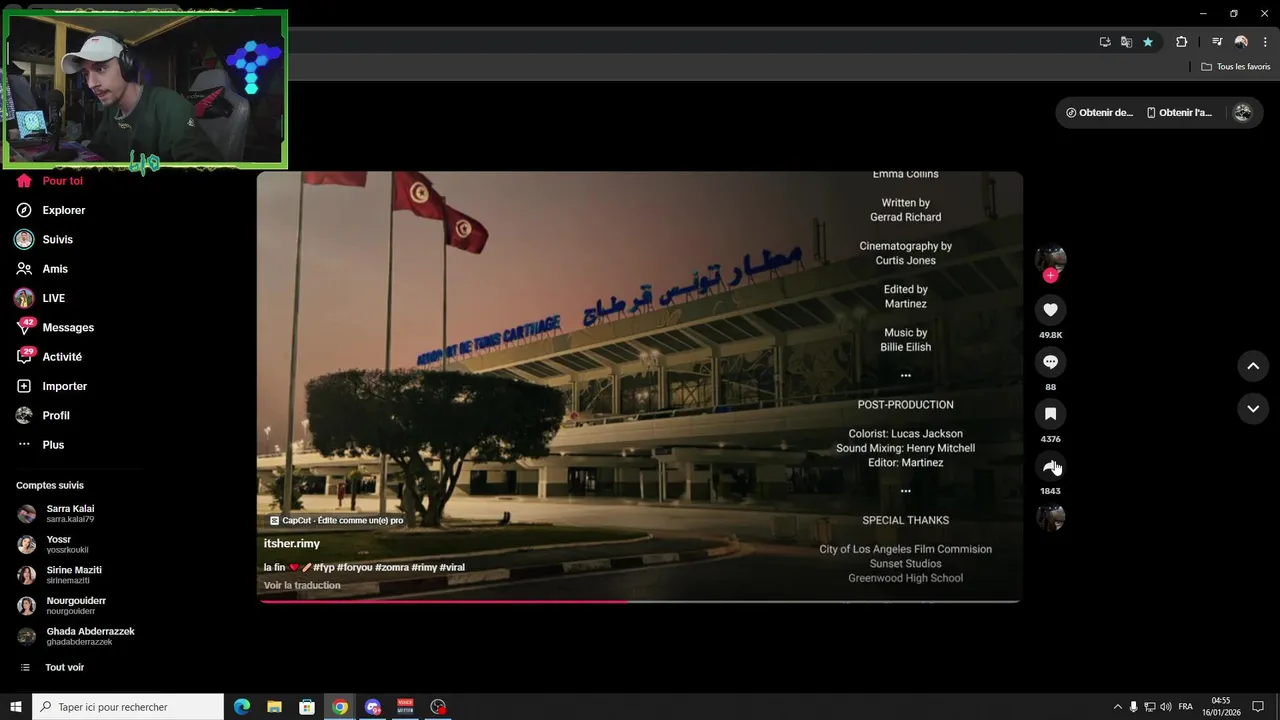1280x720 pixels.
Task: Open OBS Studio from the taskbar
Action: pos(438,707)
